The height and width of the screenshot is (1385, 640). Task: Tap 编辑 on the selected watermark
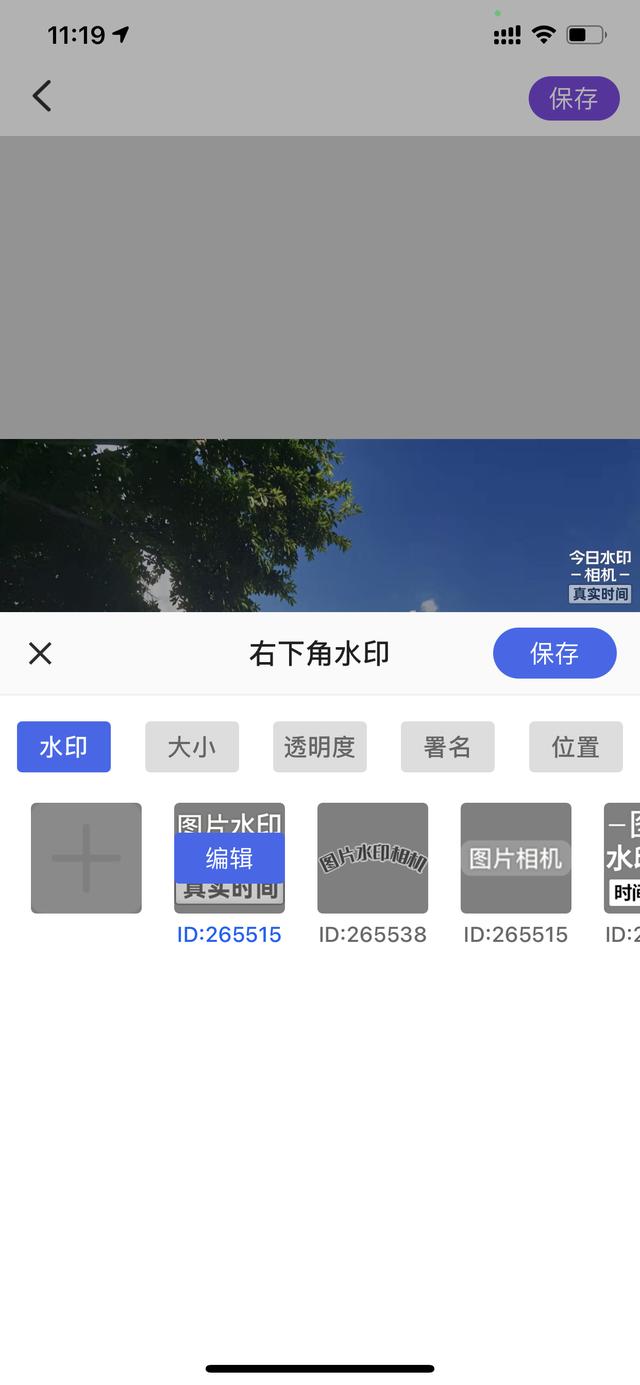click(229, 858)
